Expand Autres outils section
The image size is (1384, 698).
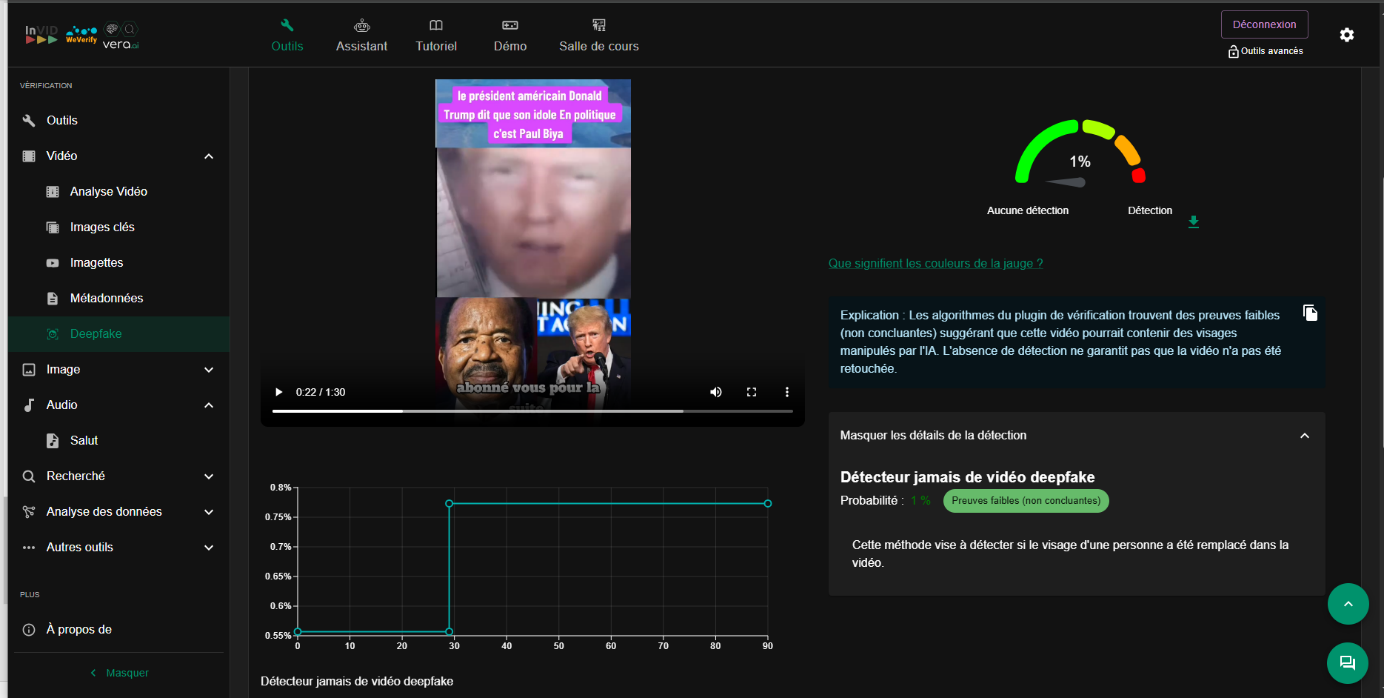(x=118, y=547)
